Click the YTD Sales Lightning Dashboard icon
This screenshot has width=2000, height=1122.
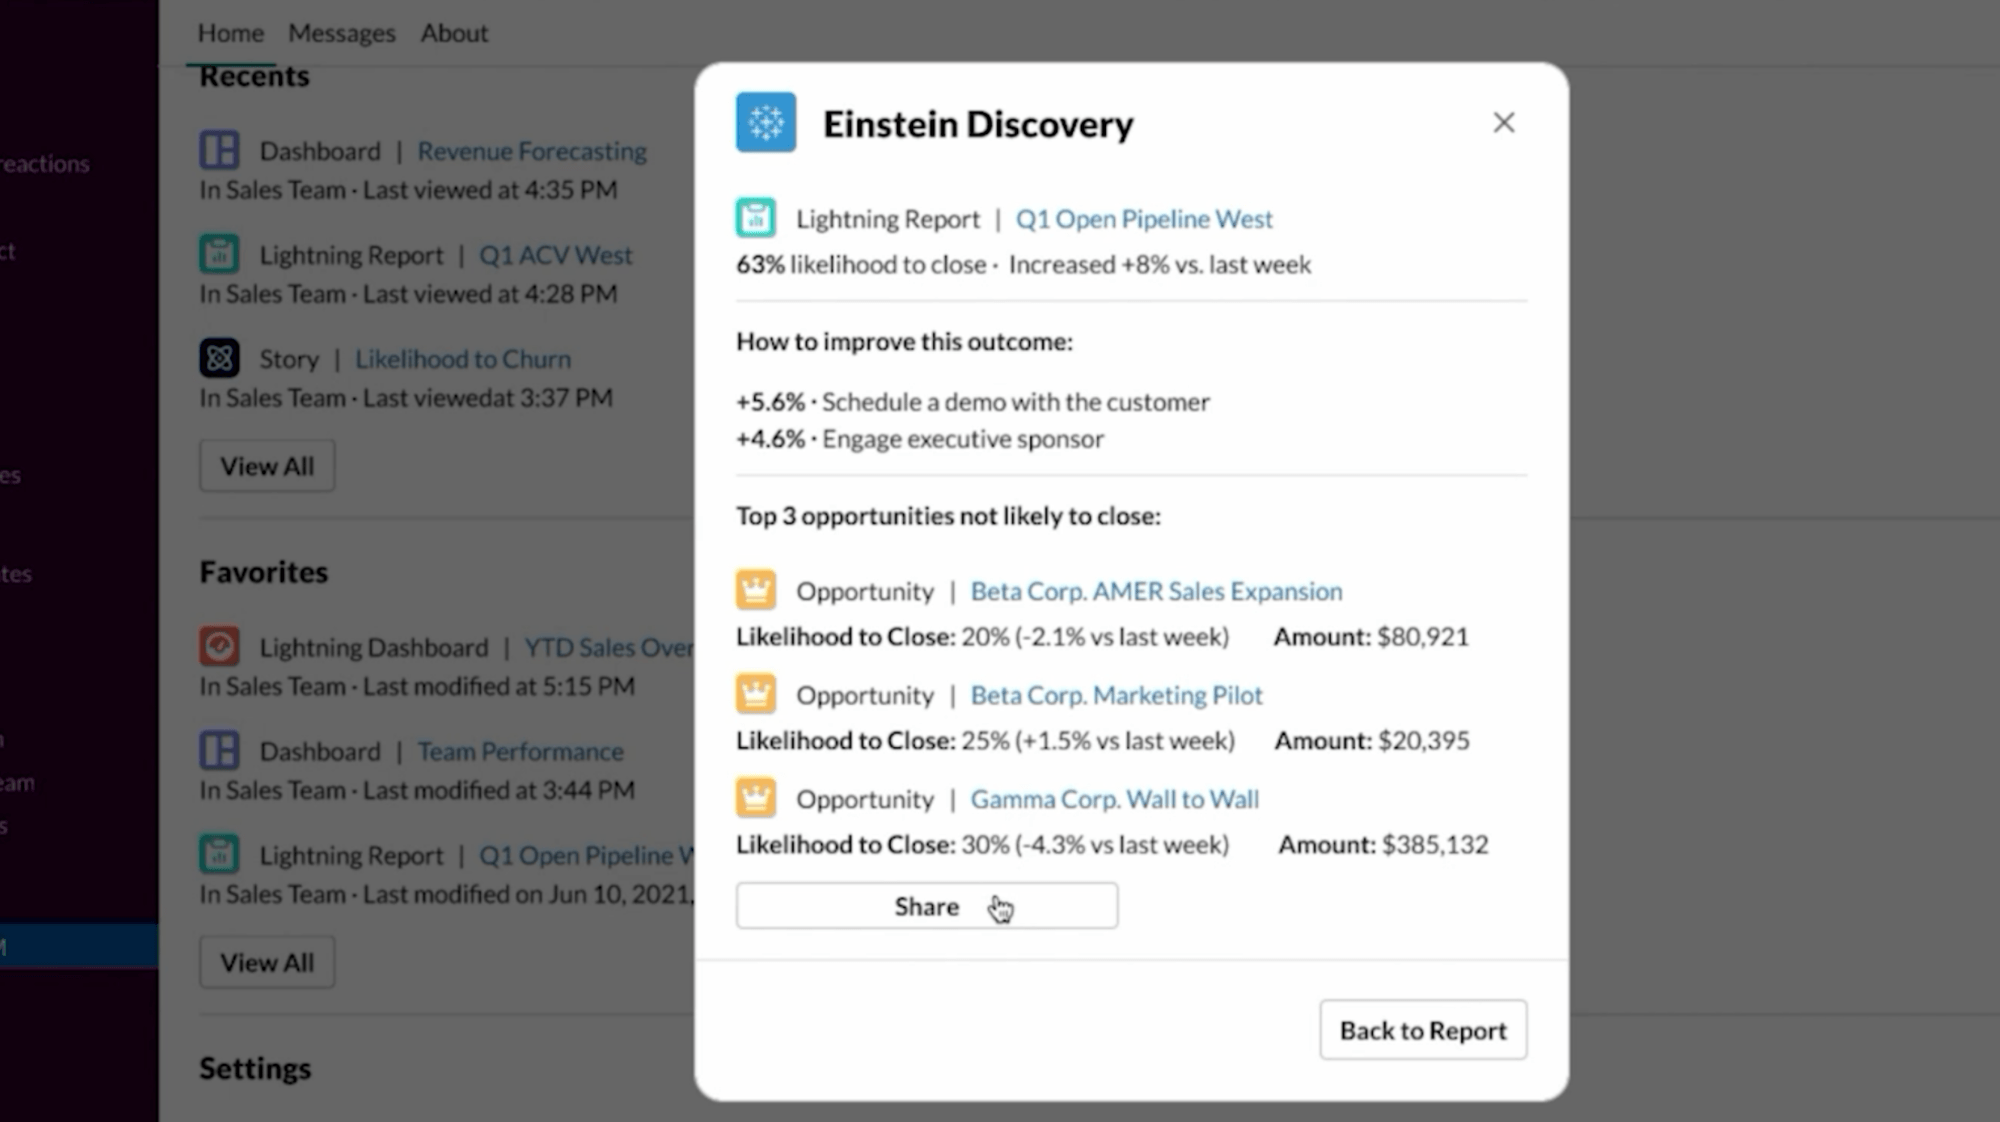click(219, 646)
